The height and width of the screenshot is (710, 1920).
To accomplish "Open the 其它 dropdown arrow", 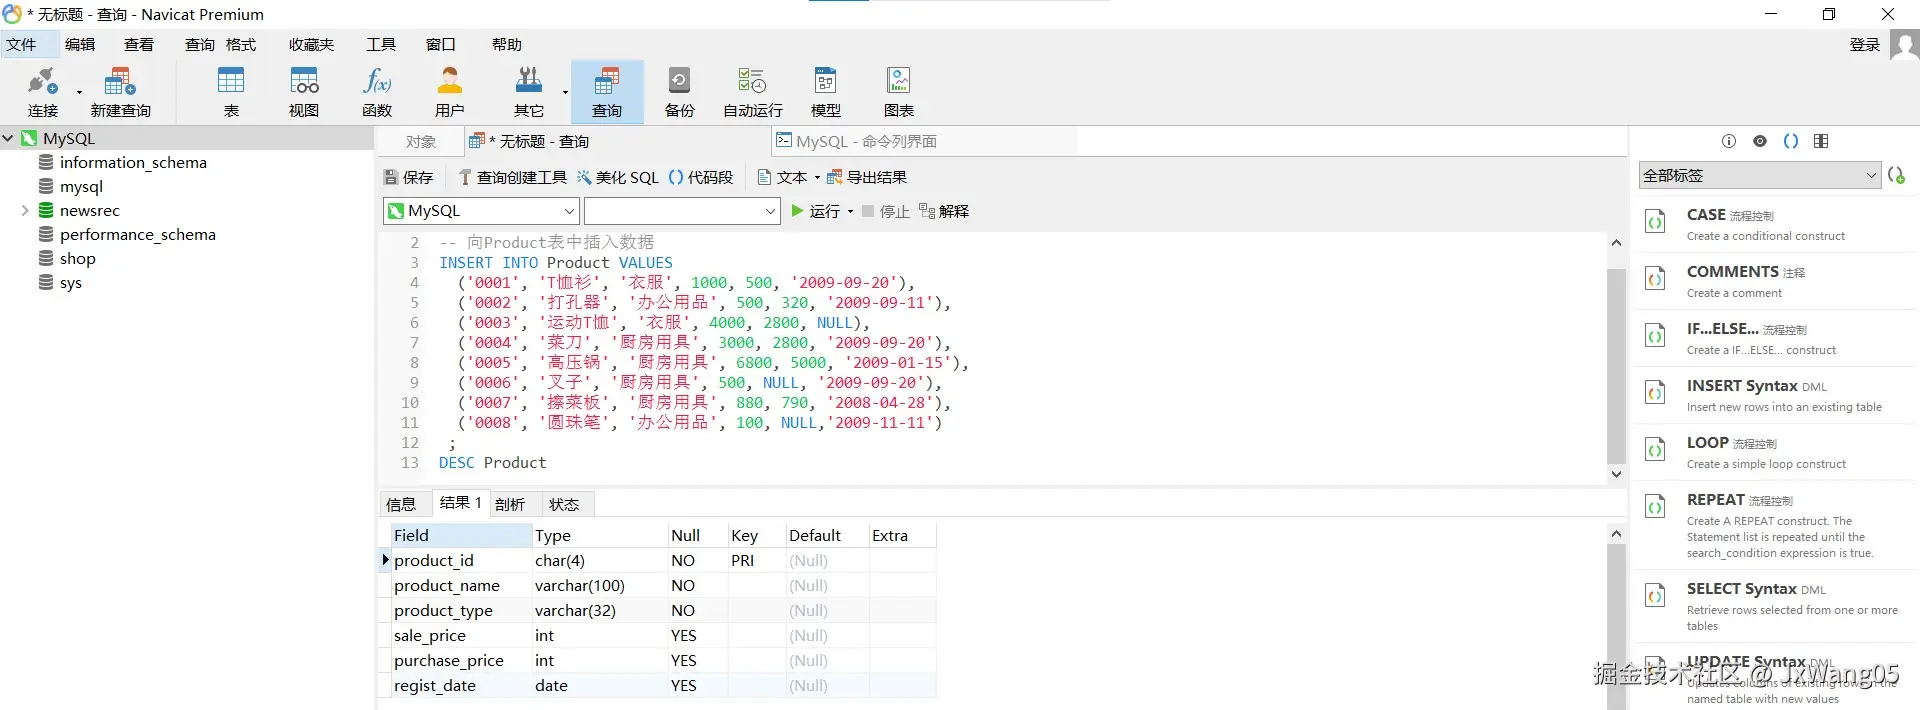I will pos(565,92).
